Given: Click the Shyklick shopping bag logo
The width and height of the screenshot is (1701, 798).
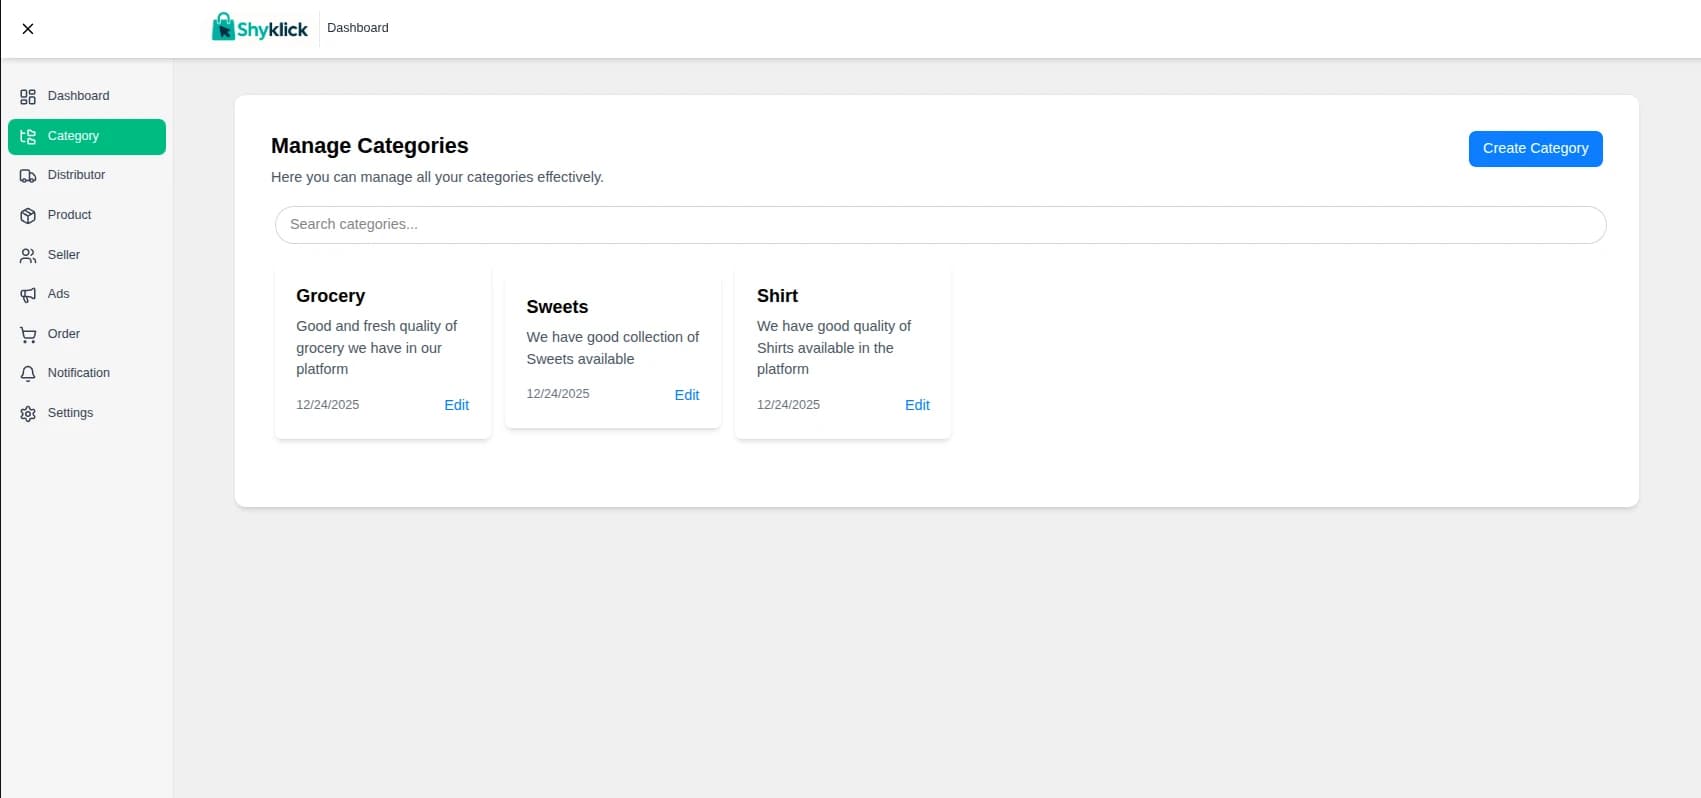Looking at the screenshot, I should click(222, 27).
